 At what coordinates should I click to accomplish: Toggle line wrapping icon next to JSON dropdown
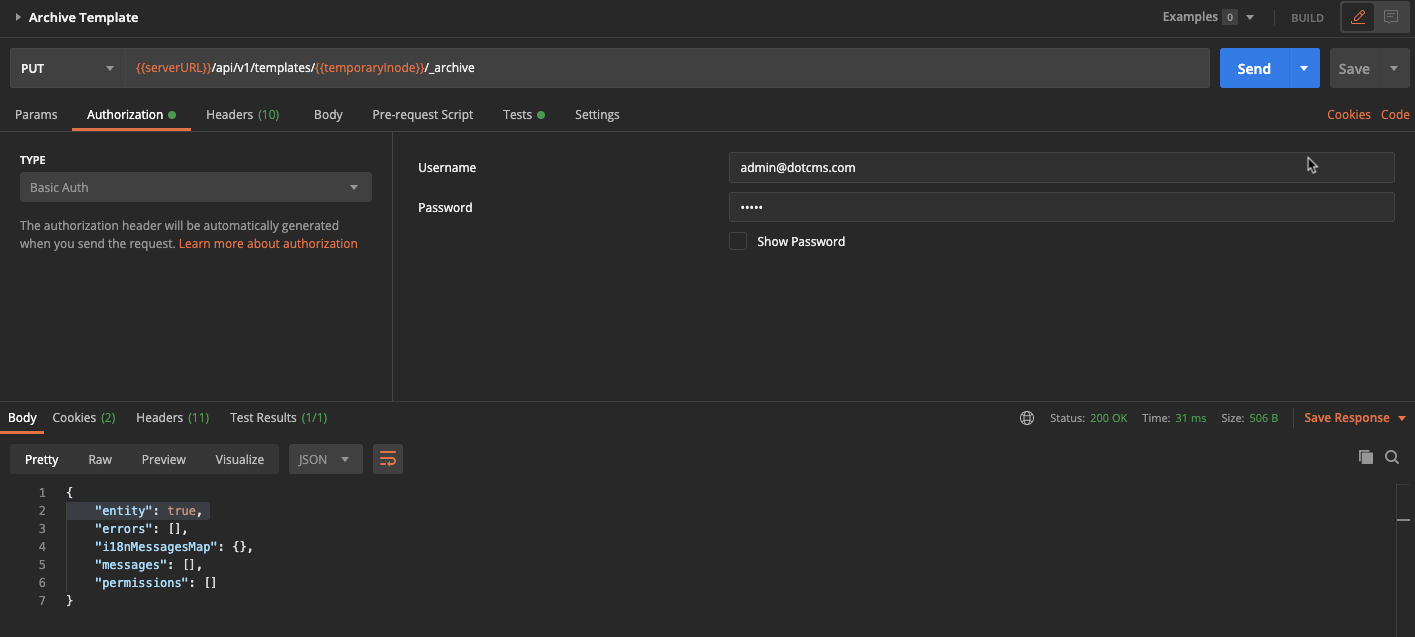click(x=388, y=458)
